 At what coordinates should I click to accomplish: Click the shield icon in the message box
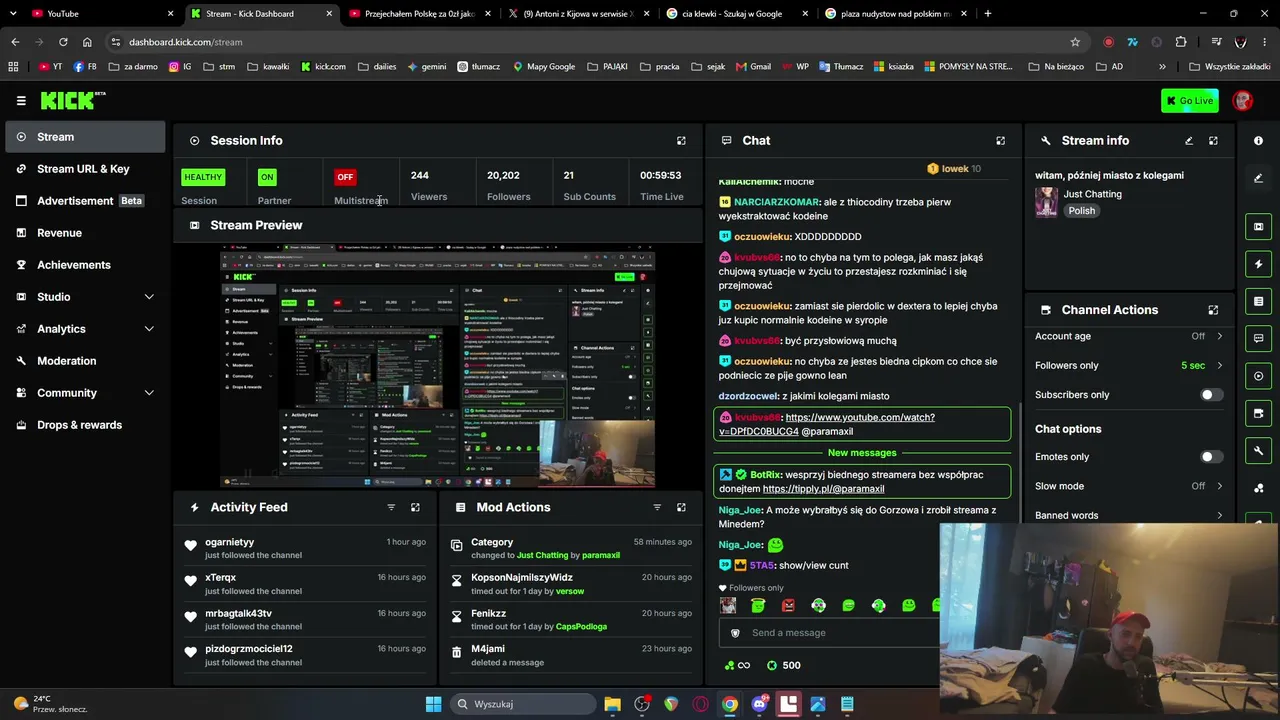735,633
